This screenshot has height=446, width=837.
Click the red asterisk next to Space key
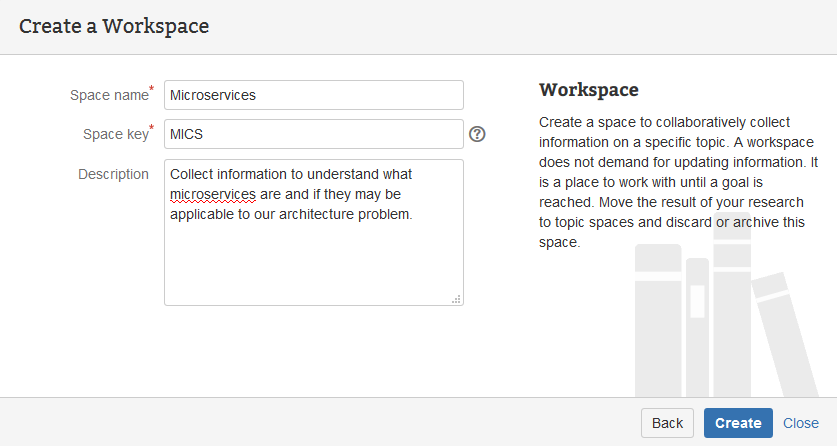coord(152,128)
